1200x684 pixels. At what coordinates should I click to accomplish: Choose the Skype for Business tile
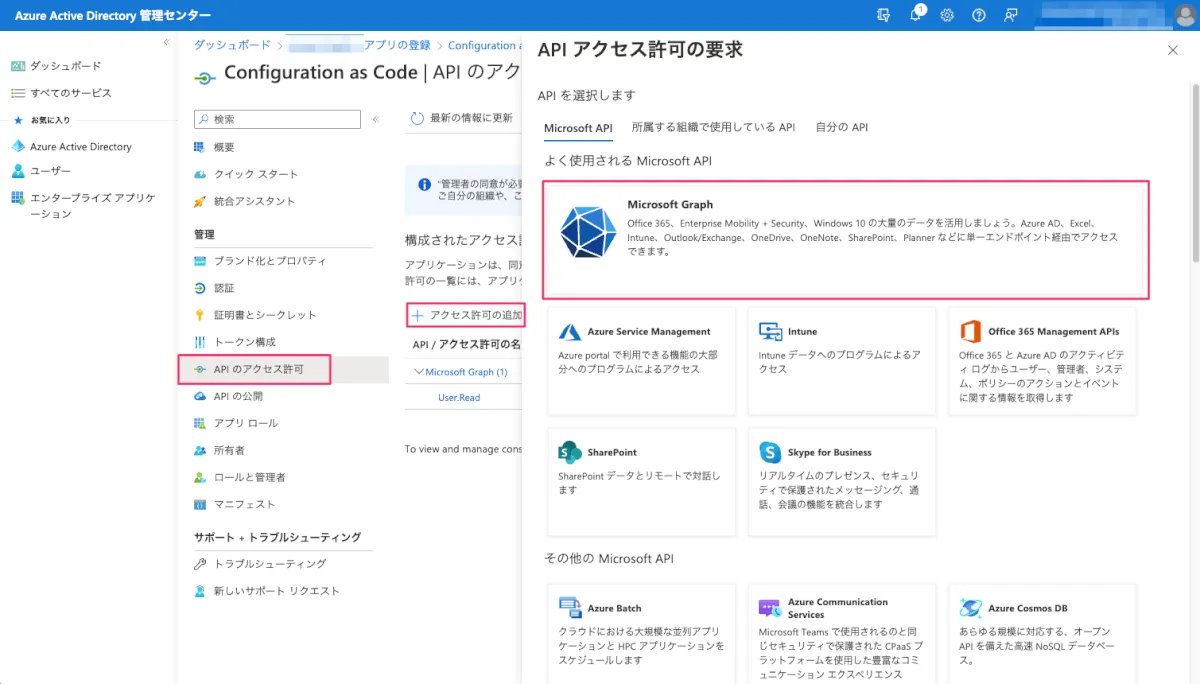(841, 481)
